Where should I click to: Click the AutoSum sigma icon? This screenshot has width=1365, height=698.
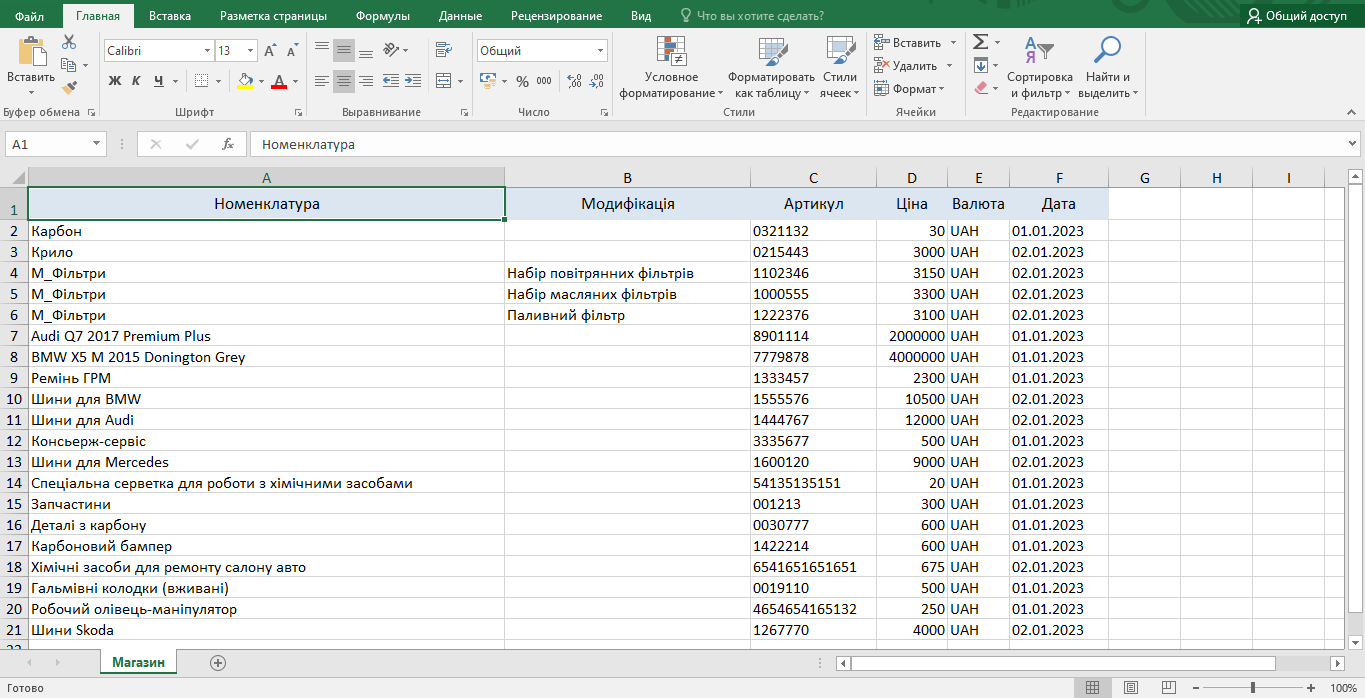click(x=981, y=42)
